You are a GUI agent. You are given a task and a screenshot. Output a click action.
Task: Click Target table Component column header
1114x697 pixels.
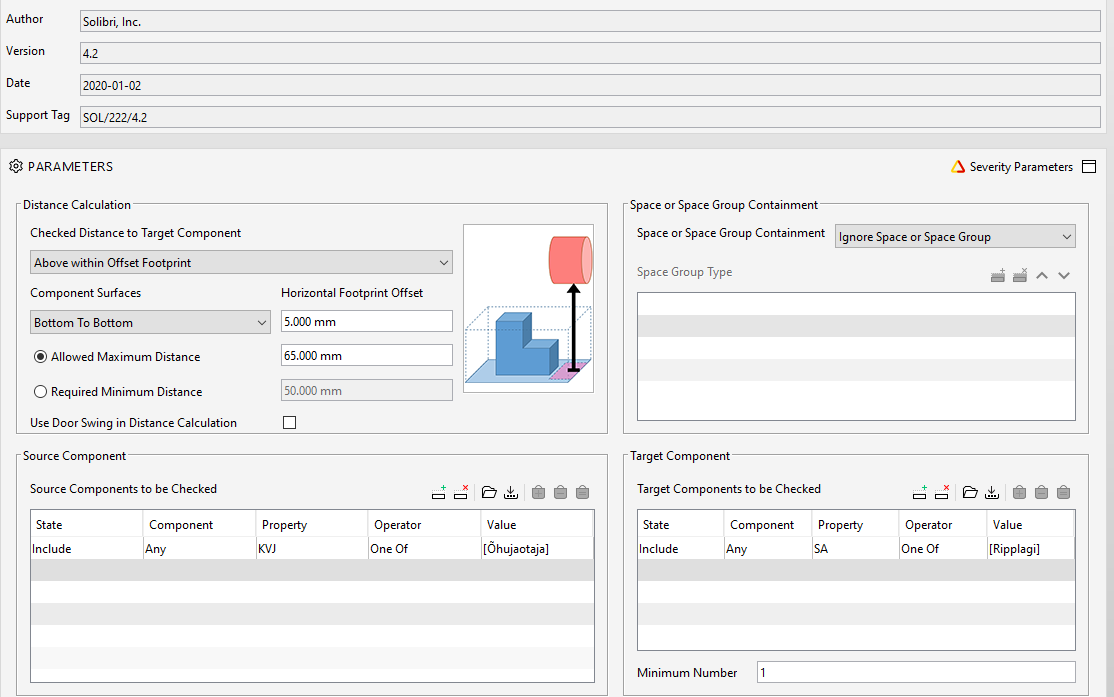pos(768,524)
